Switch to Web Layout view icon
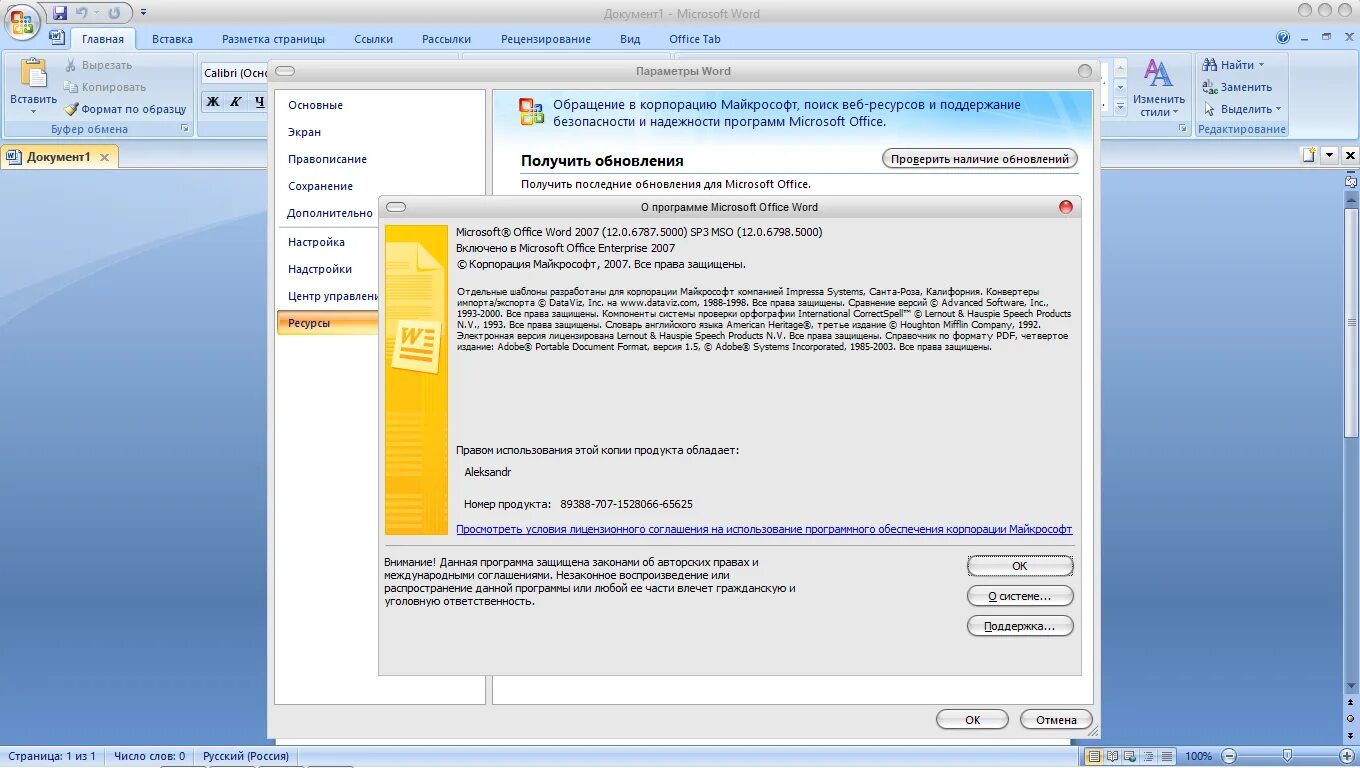The height and width of the screenshot is (768, 1360). [1130, 756]
